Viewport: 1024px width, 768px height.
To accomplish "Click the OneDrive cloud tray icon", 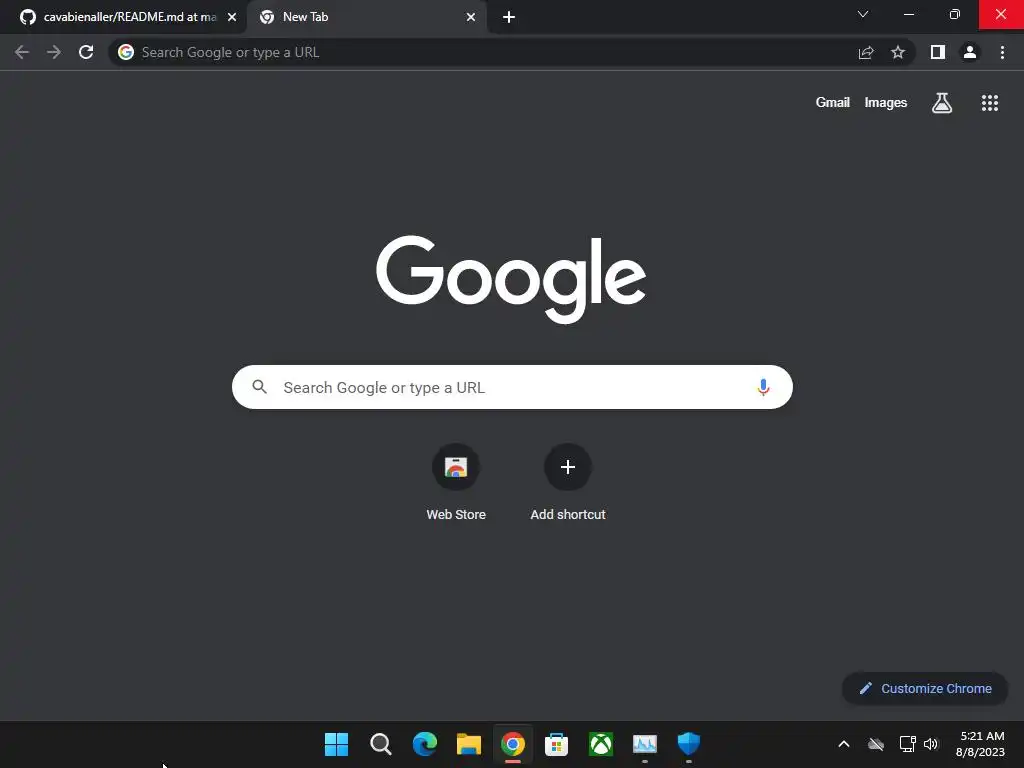I will click(876, 744).
